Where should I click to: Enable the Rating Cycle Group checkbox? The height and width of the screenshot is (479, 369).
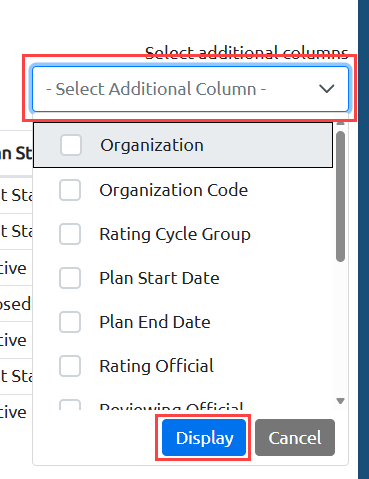point(70,234)
